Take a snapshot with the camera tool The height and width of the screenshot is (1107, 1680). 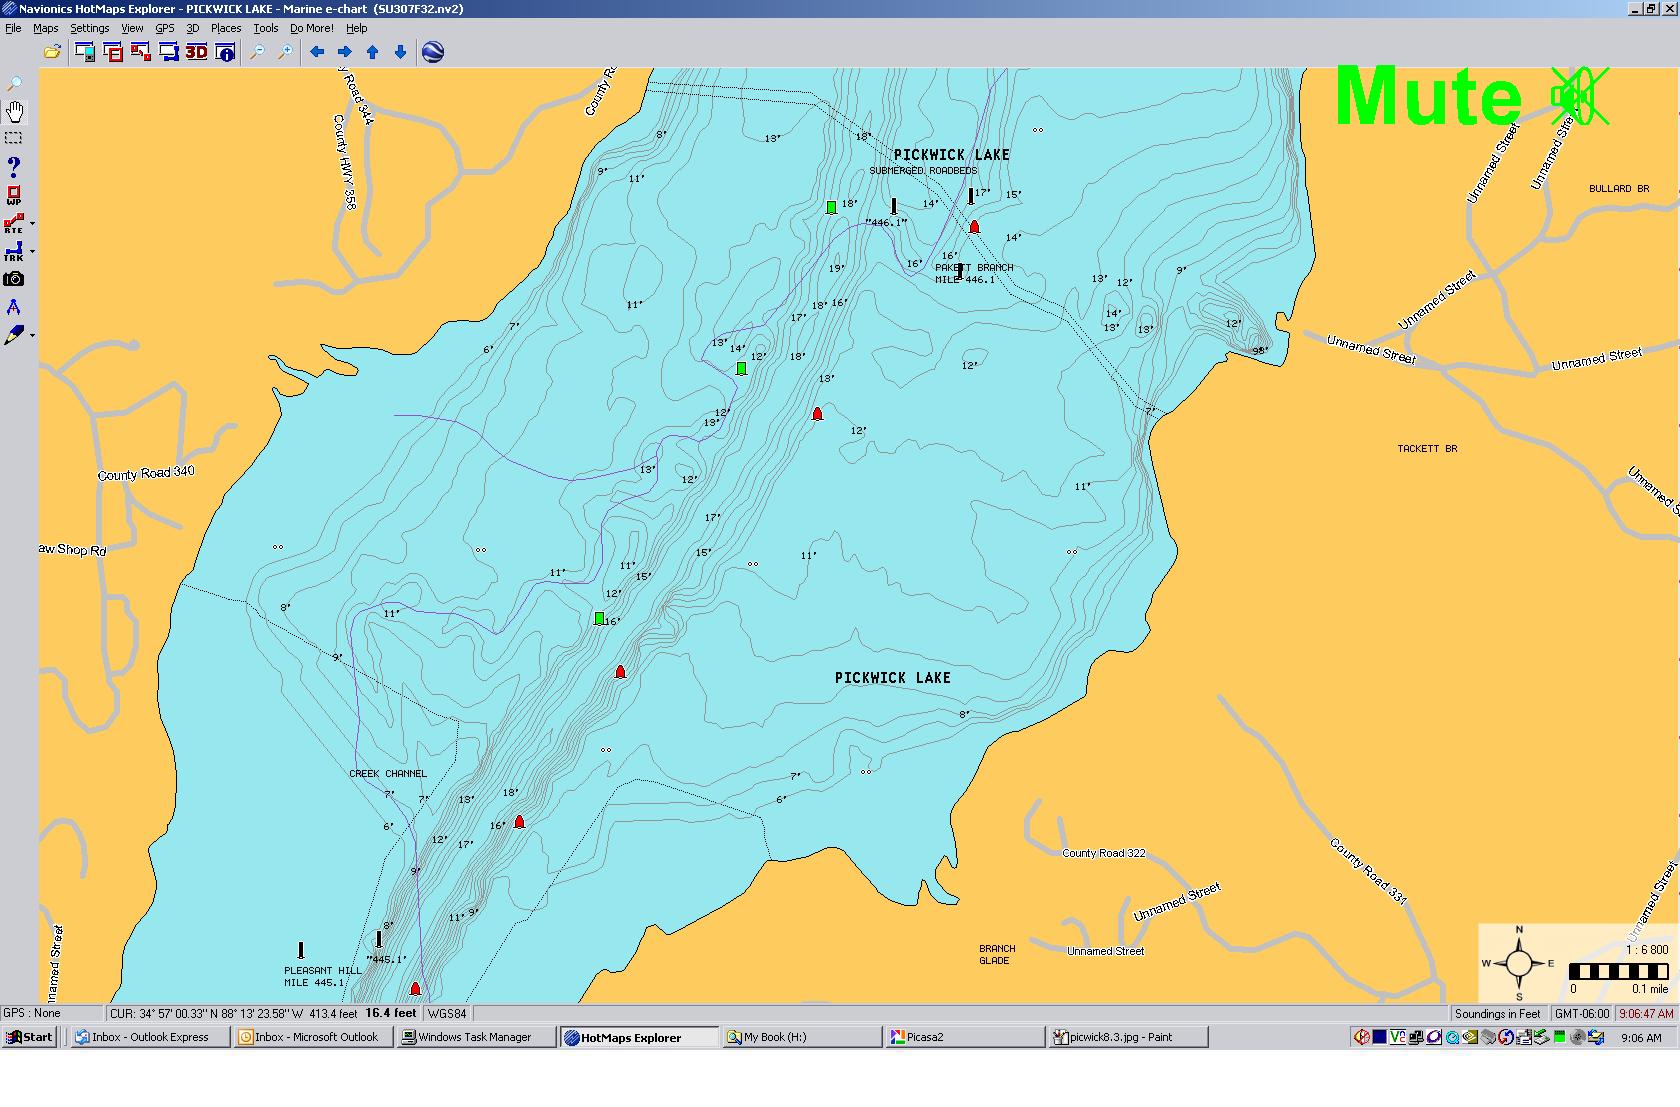14,279
